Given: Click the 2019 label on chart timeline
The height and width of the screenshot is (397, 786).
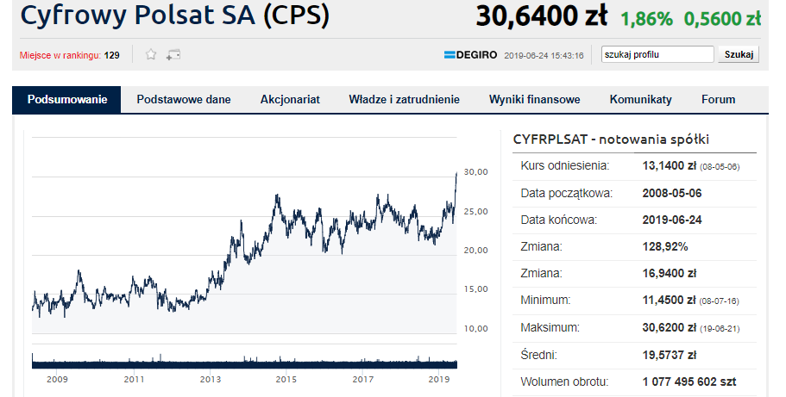Looking at the screenshot, I should click(x=439, y=379).
